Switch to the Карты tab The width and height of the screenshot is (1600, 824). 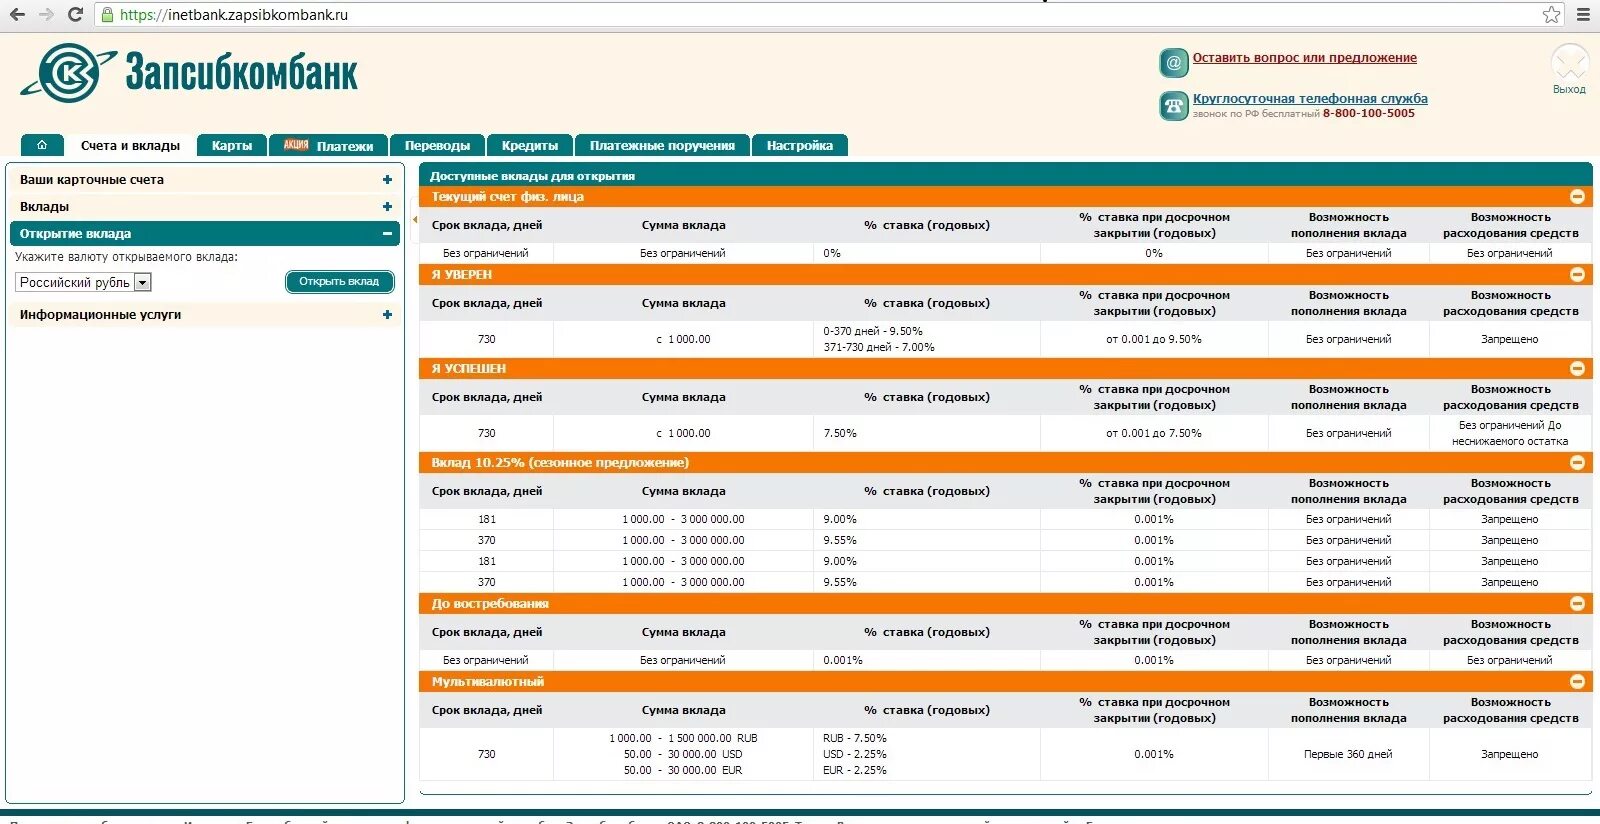coord(232,145)
